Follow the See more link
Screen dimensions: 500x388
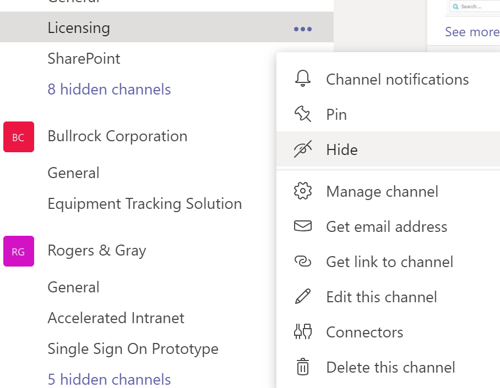point(472,32)
